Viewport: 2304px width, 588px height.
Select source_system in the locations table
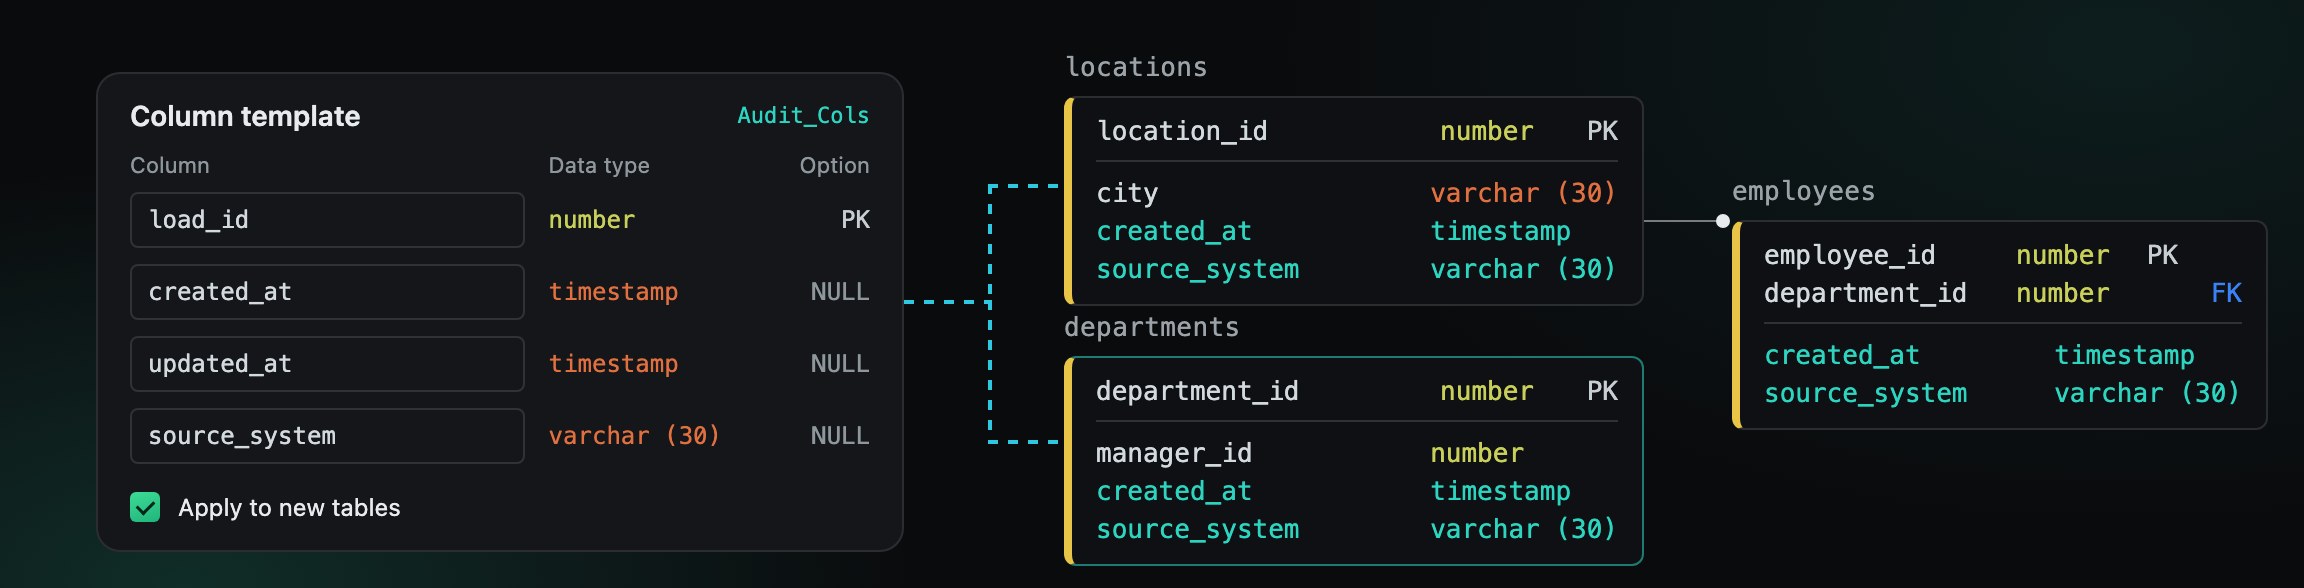point(1198,269)
